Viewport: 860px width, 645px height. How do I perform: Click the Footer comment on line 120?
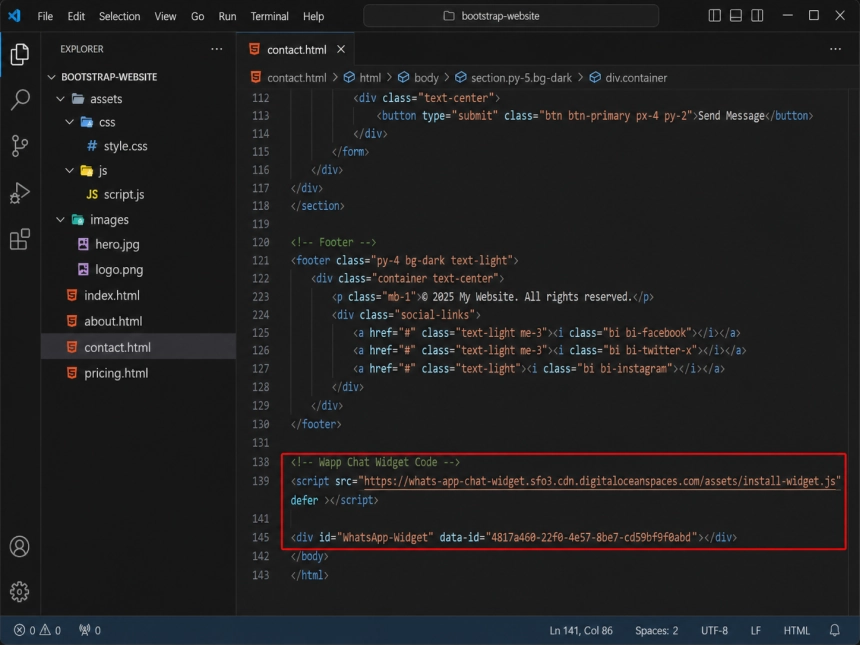[333, 242]
